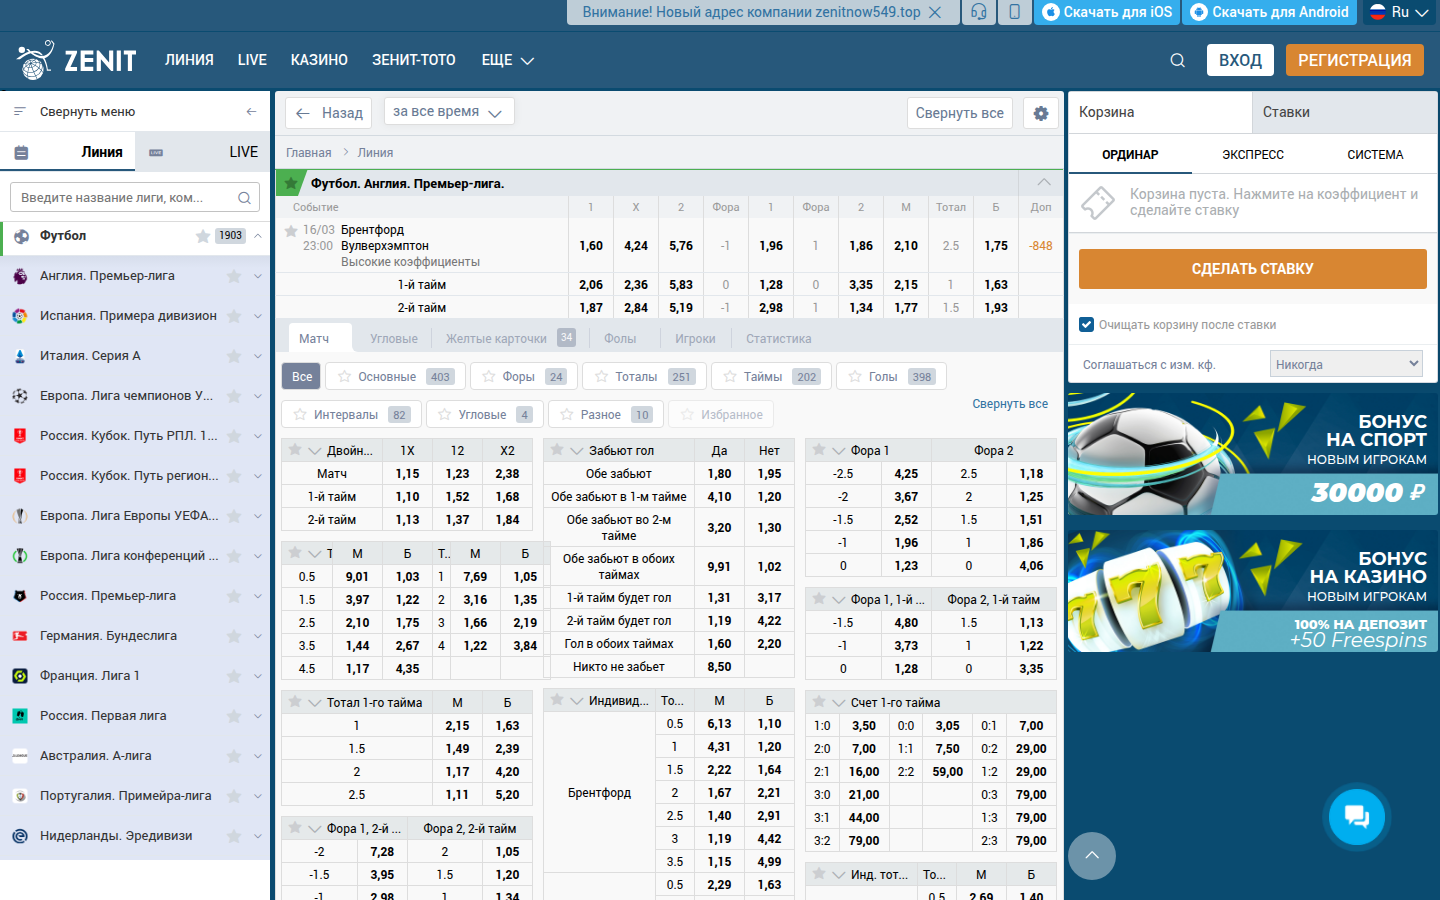This screenshot has width=1440, height=900.
Task: Open live chat support bubble
Action: coord(1356,816)
